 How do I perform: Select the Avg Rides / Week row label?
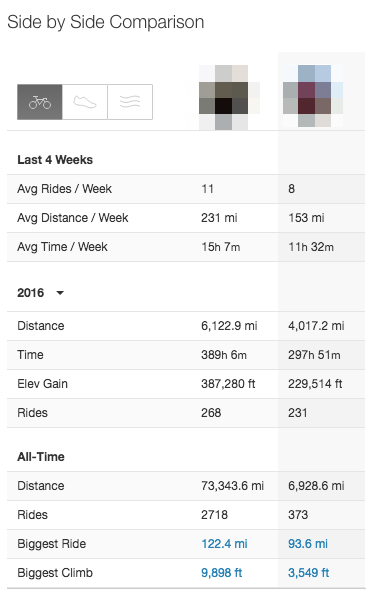coord(64,189)
